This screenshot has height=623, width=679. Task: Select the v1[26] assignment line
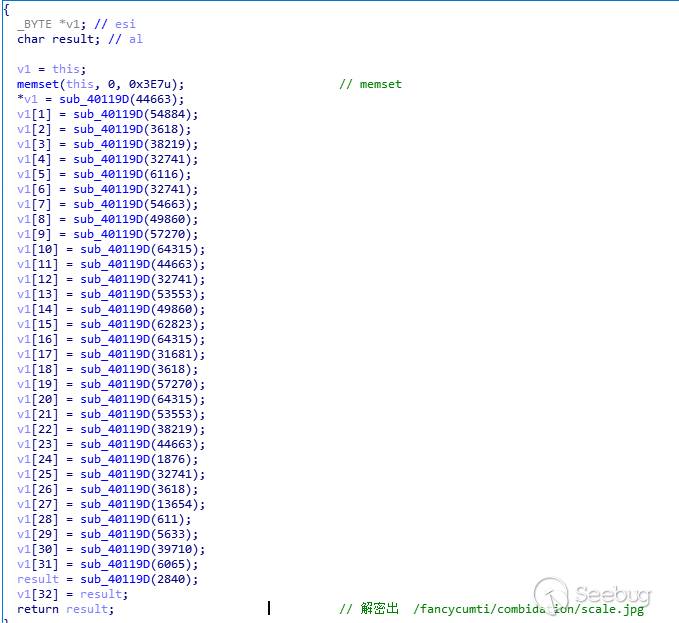(107, 490)
